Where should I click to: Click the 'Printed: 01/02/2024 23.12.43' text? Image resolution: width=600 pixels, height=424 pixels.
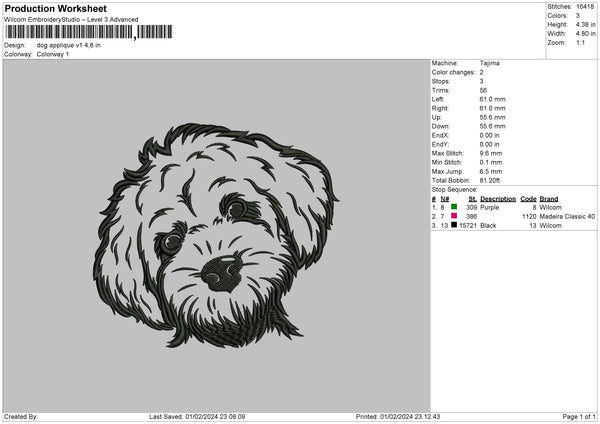point(398,416)
